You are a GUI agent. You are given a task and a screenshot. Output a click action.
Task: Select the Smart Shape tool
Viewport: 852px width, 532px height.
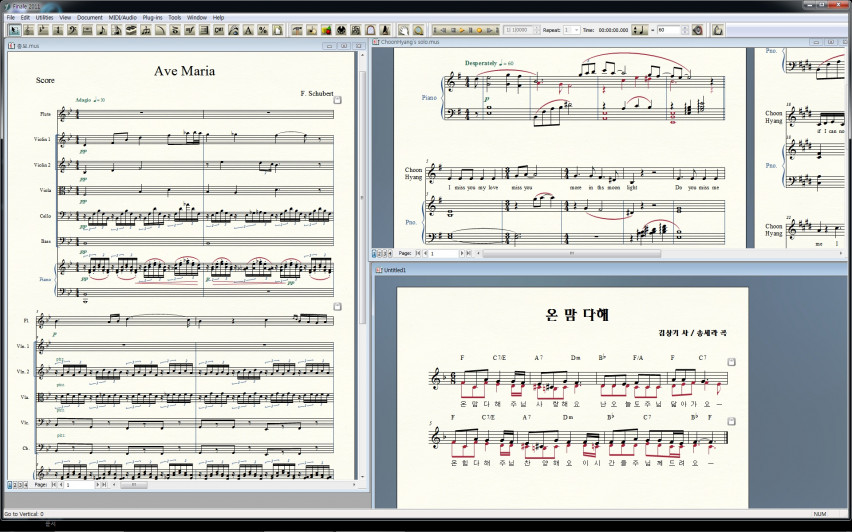pyautogui.click(x=160, y=30)
